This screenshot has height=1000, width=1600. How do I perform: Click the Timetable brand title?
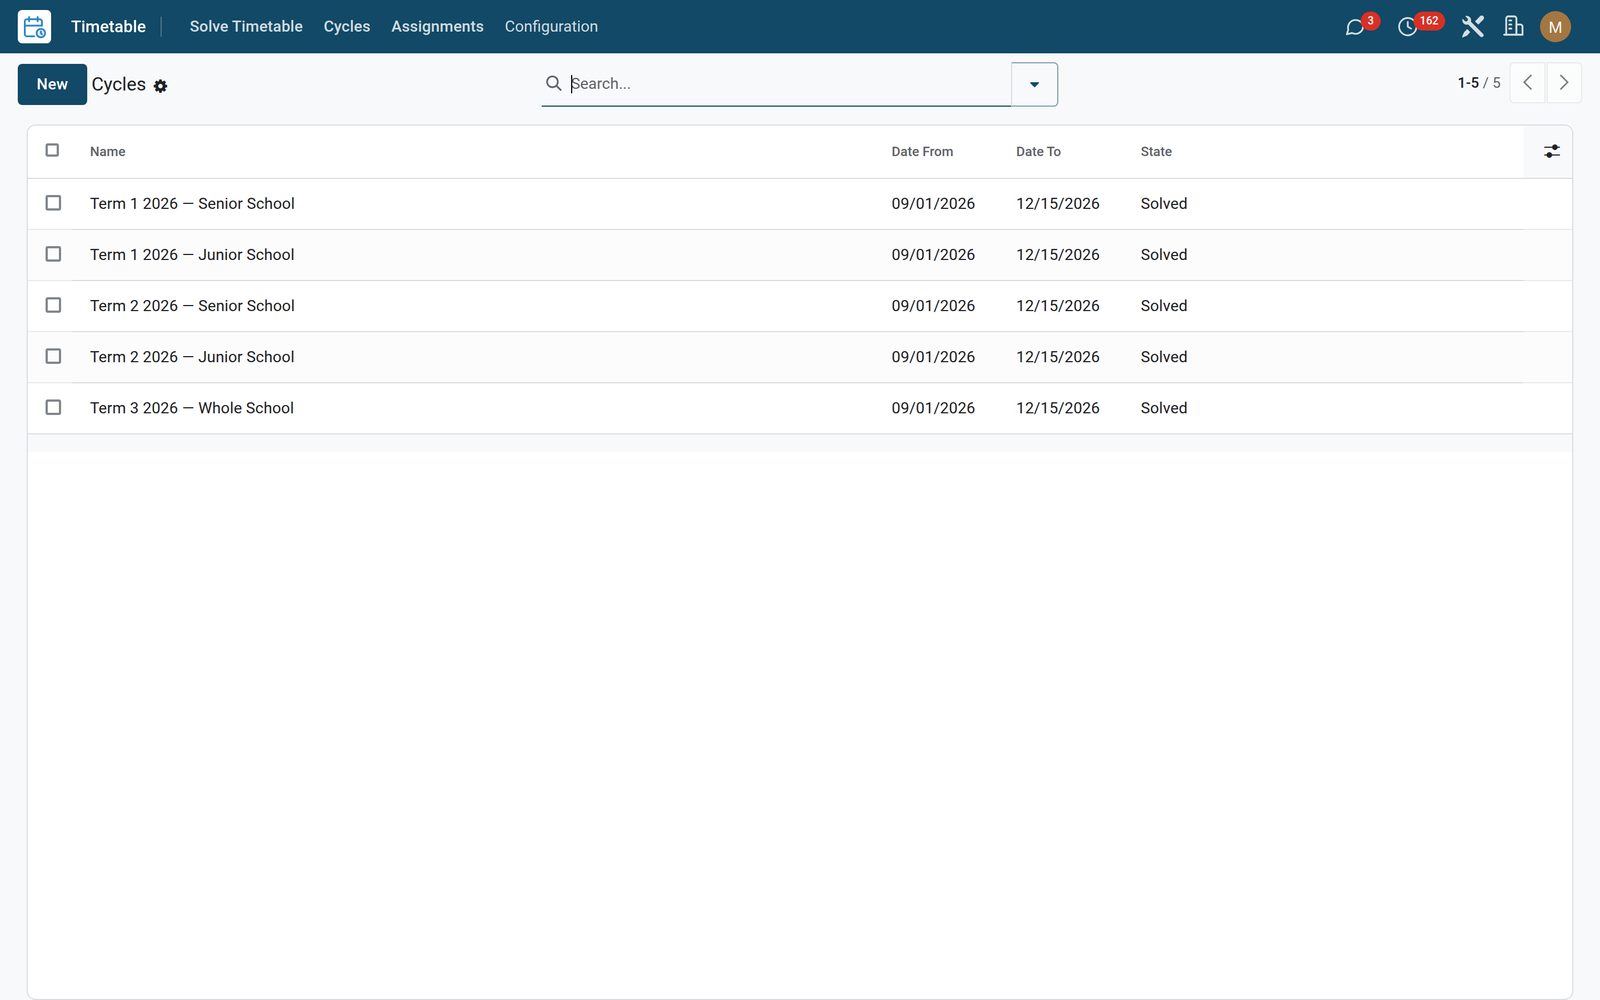[x=108, y=27]
